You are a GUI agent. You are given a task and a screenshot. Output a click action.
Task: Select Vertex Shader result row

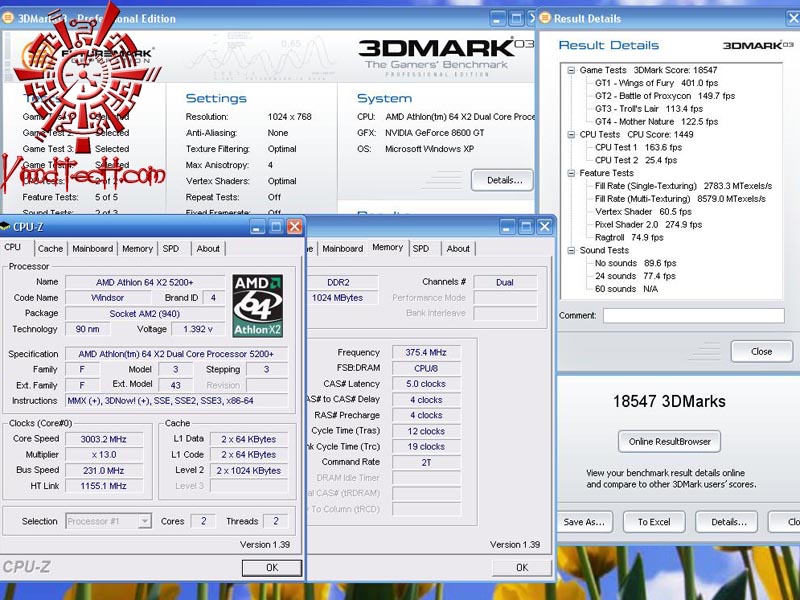pyautogui.click(x=643, y=212)
